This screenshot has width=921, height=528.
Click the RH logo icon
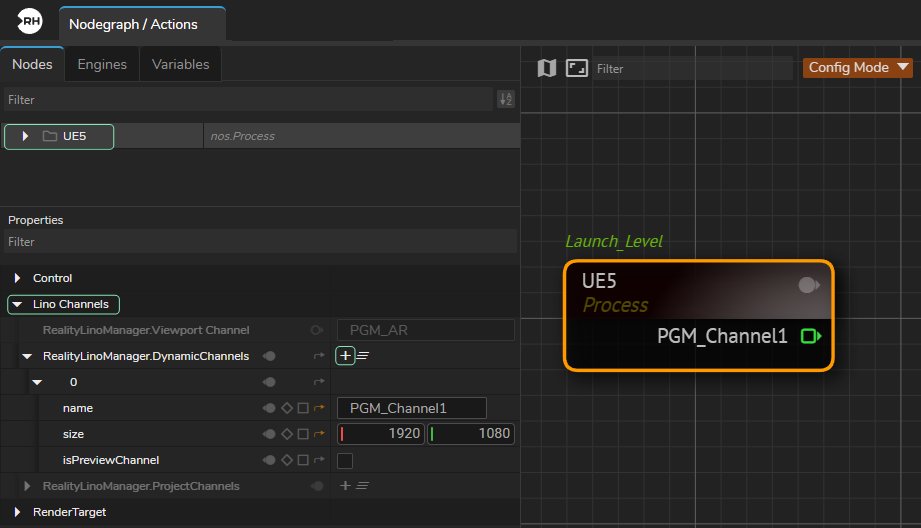pyautogui.click(x=29, y=22)
